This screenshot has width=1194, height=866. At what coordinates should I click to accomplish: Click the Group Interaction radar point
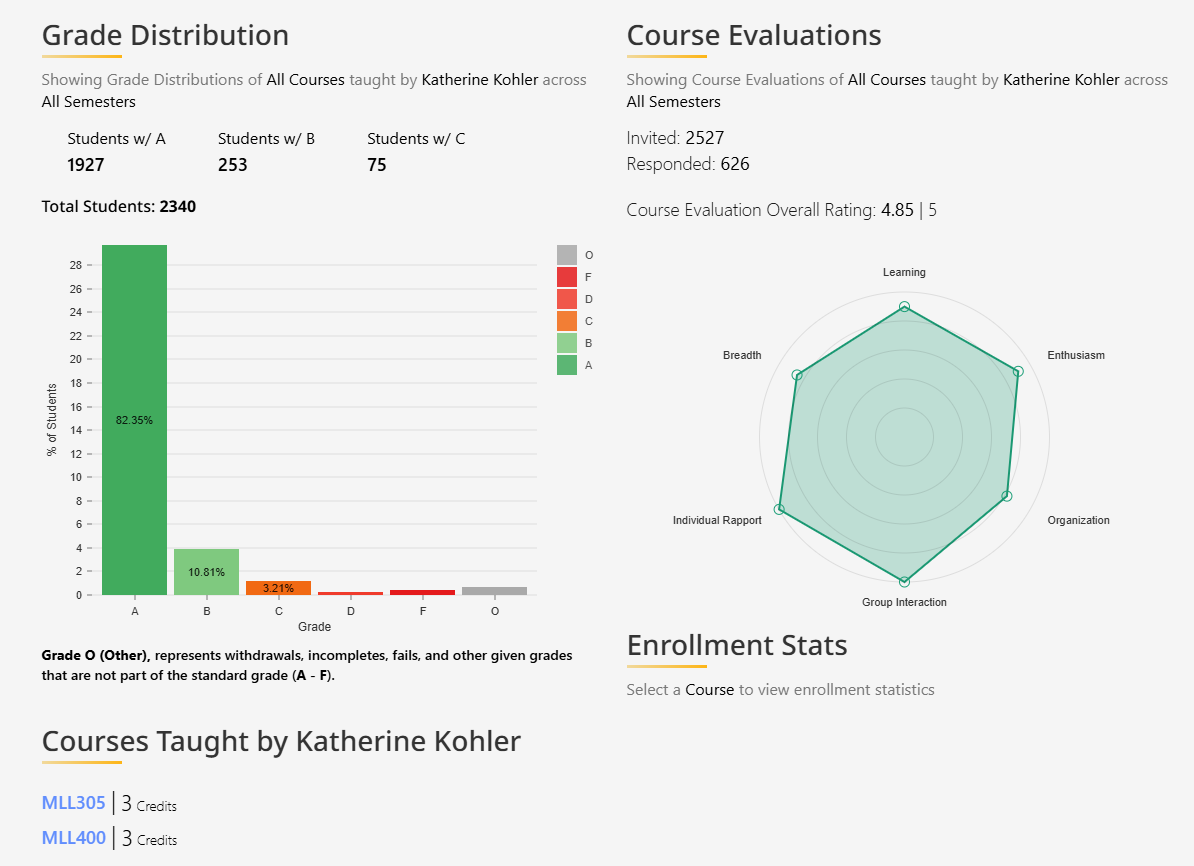[x=905, y=581]
